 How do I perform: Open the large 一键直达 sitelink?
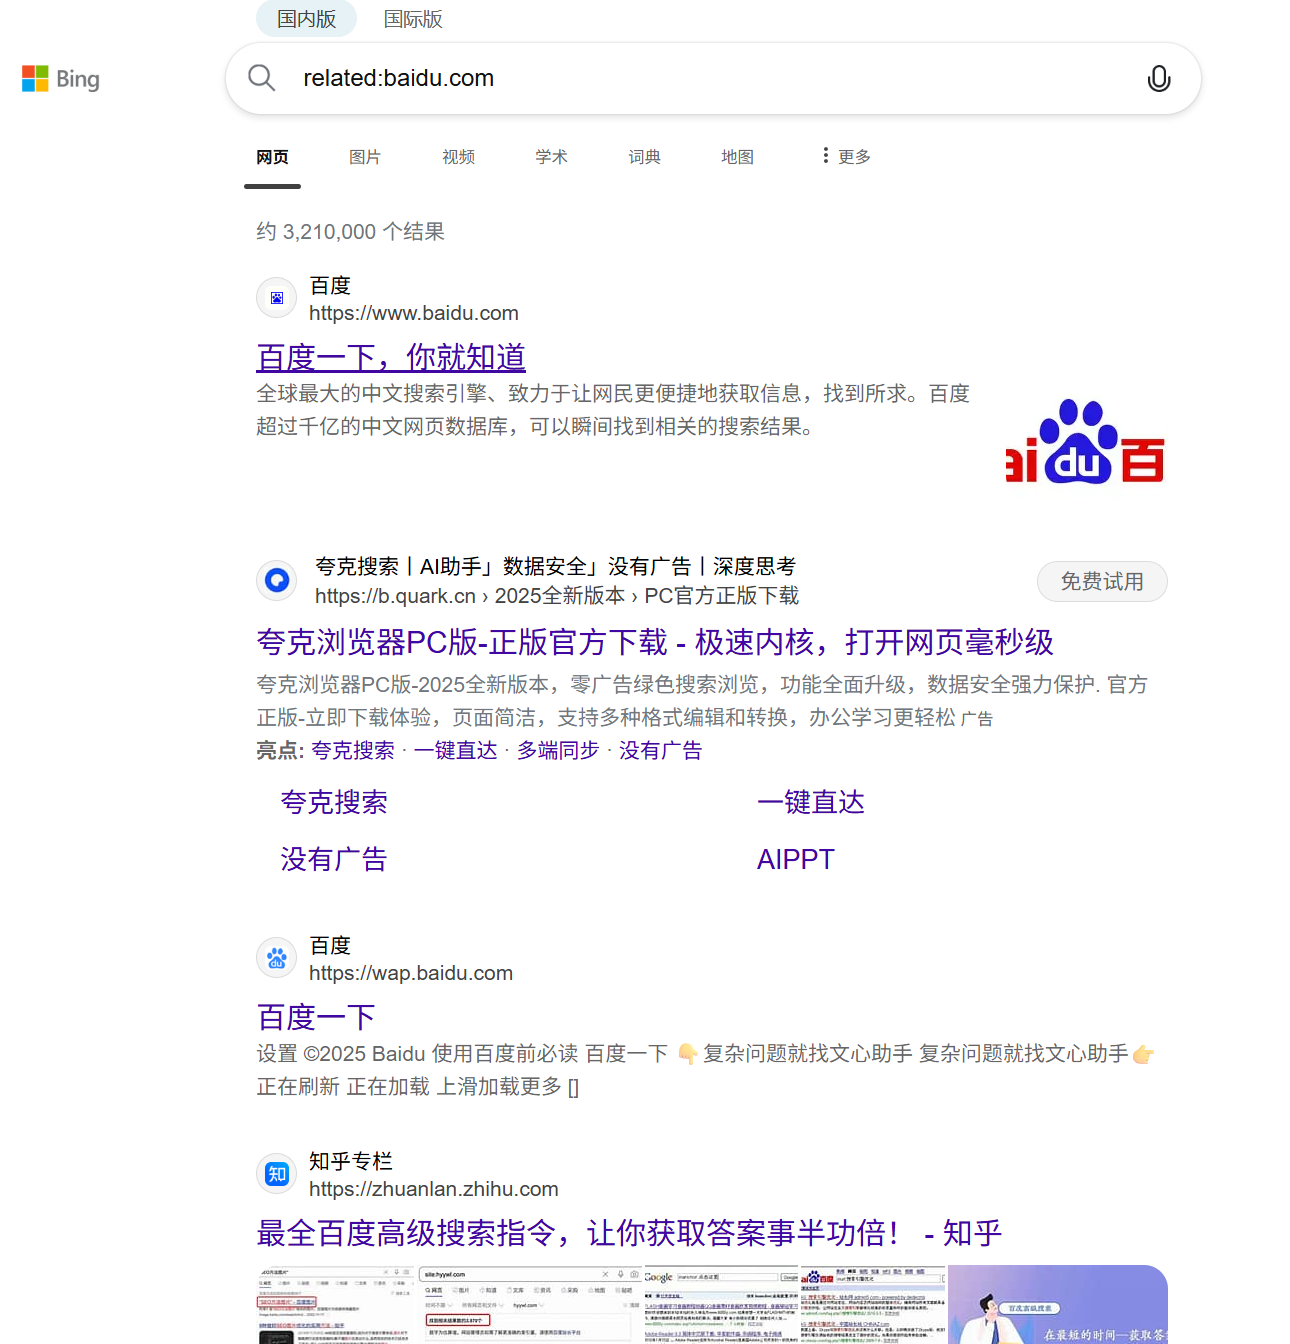pyautogui.click(x=811, y=802)
